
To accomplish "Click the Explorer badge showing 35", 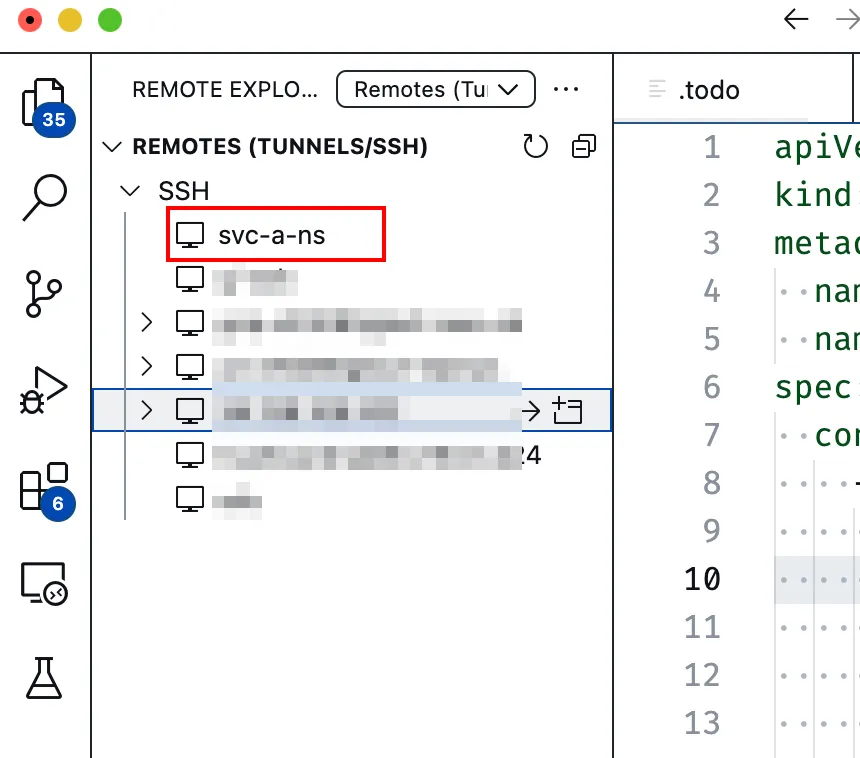I will tap(54, 119).
